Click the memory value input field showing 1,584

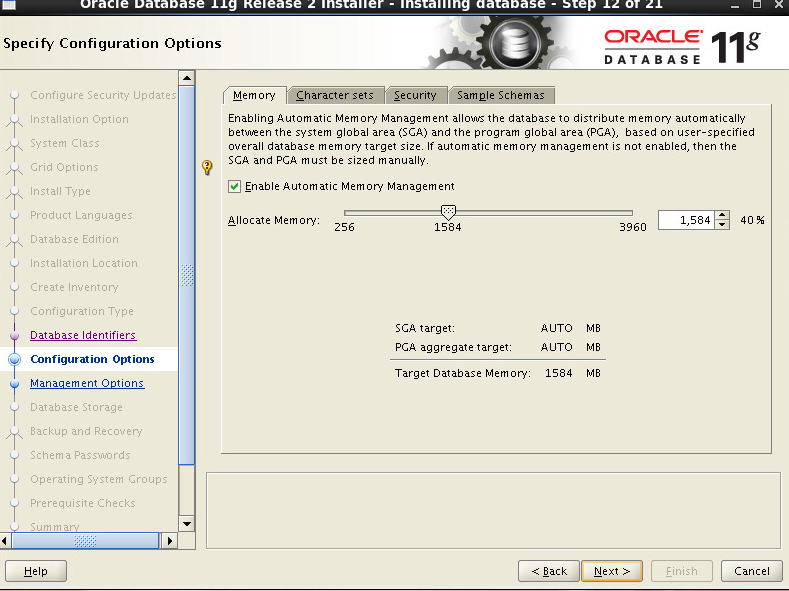click(x=686, y=220)
